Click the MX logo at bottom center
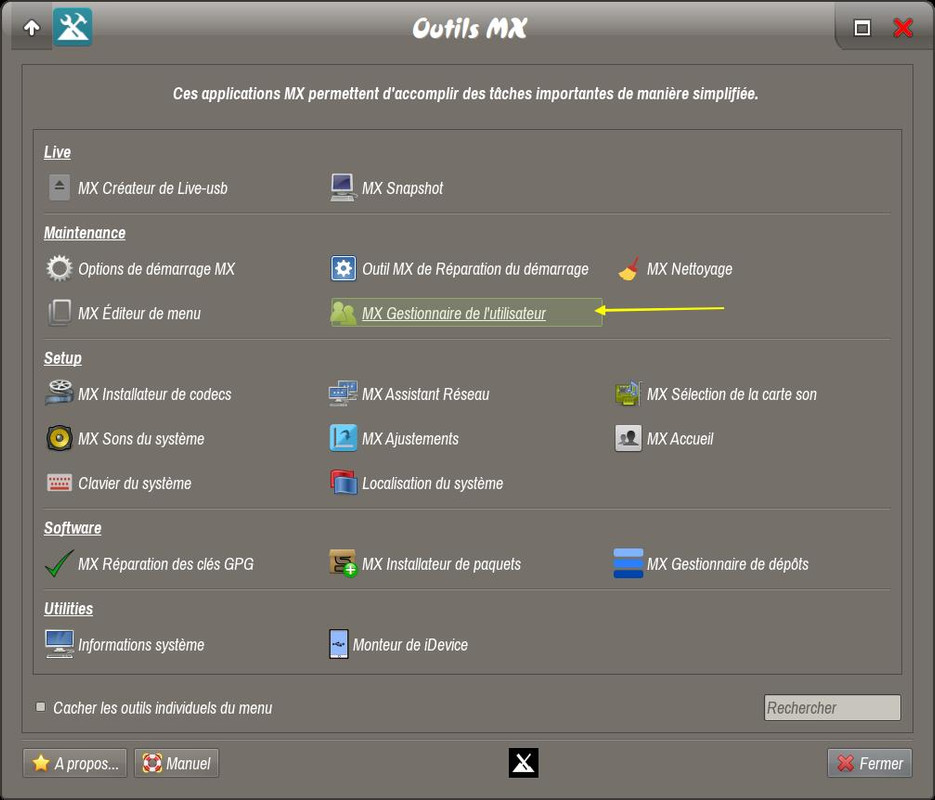 coord(524,762)
